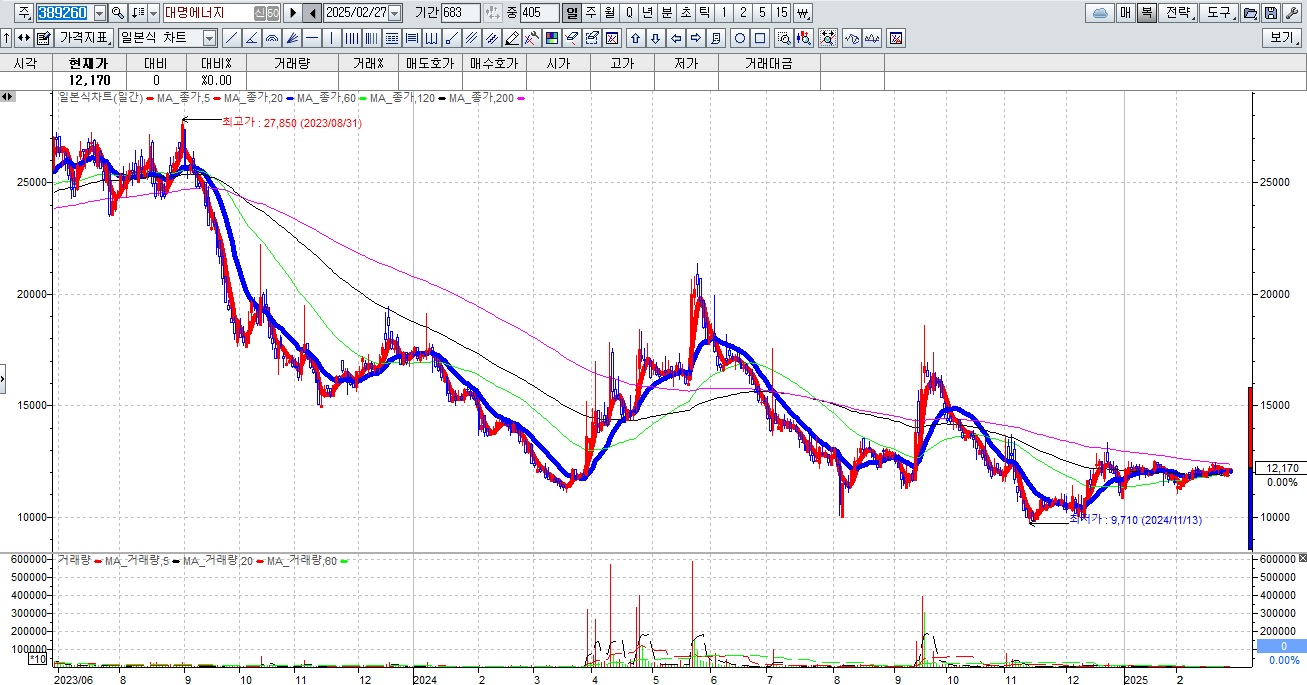
Task: Select the straight trend line tool
Action: coord(232,38)
